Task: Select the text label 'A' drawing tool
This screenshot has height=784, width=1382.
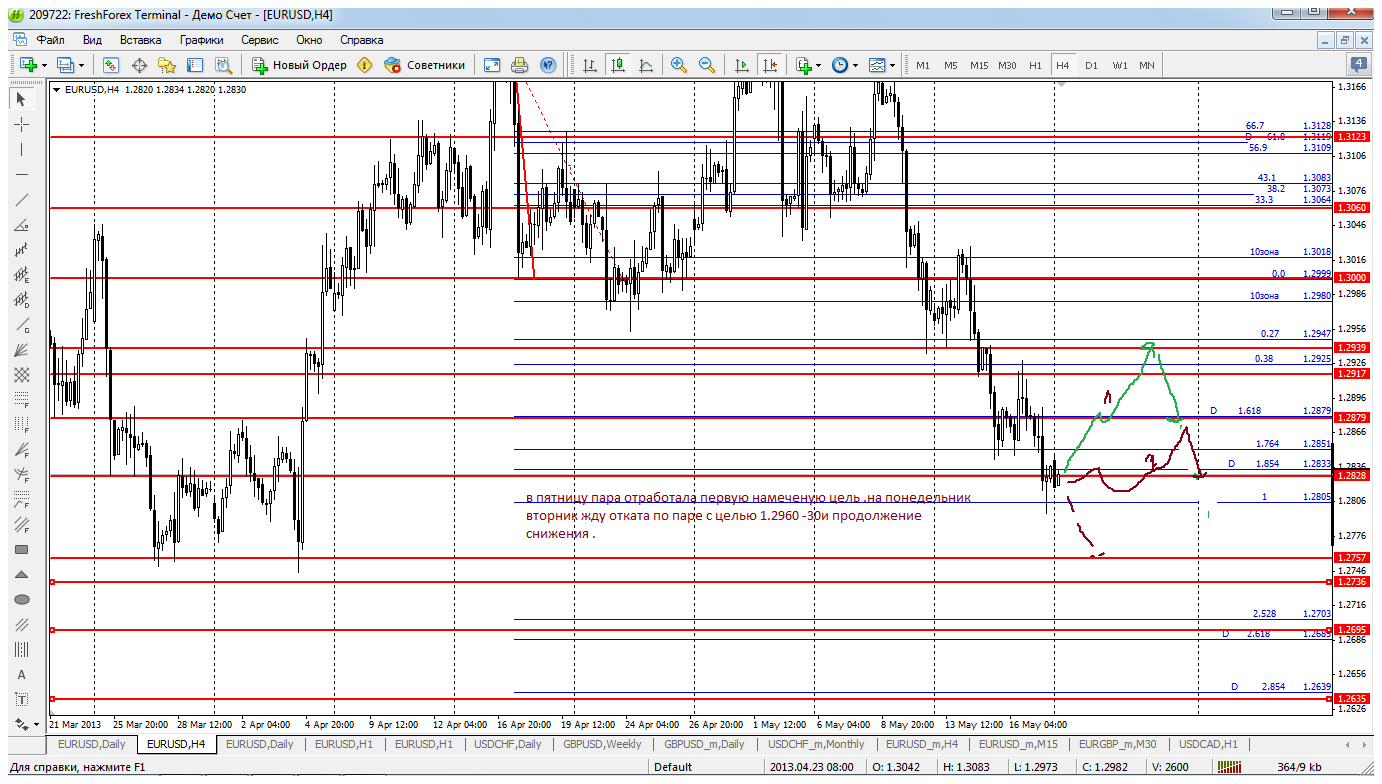Action: pos(21,675)
